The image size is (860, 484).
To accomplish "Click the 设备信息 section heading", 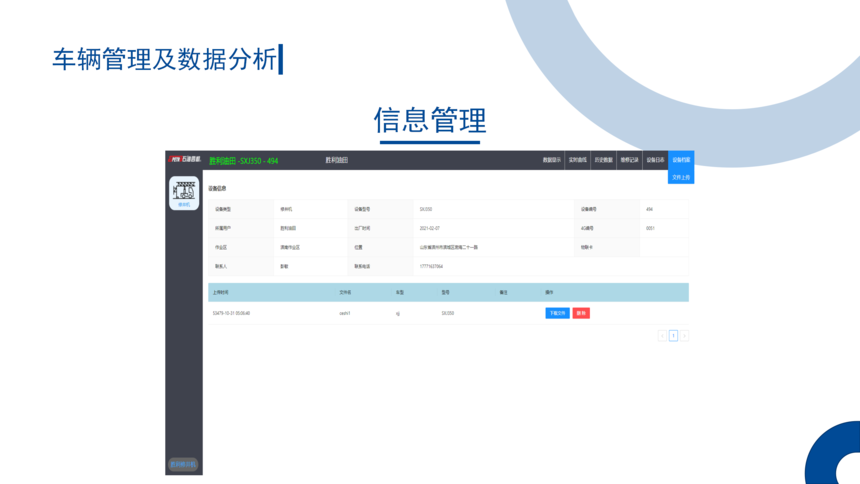I will (x=217, y=188).
